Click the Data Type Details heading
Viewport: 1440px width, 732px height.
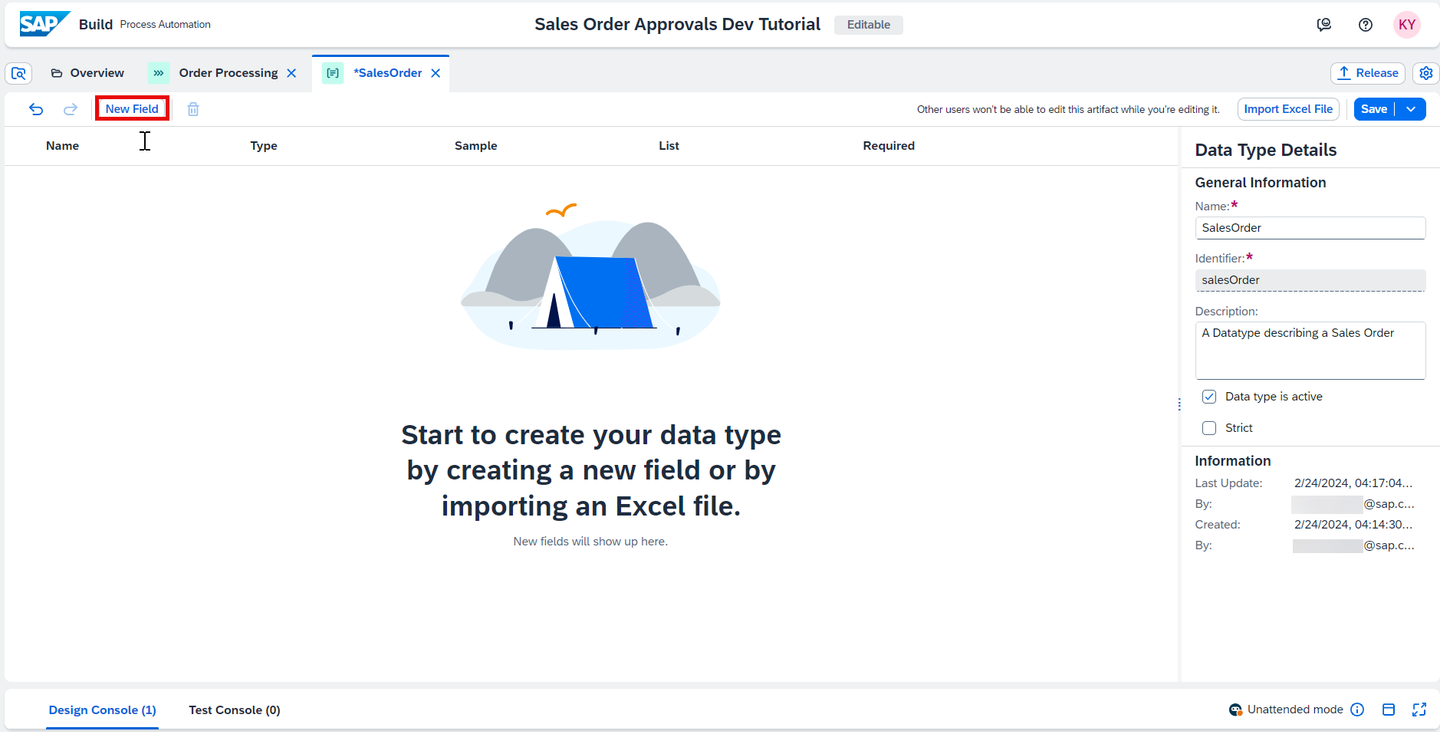1266,150
